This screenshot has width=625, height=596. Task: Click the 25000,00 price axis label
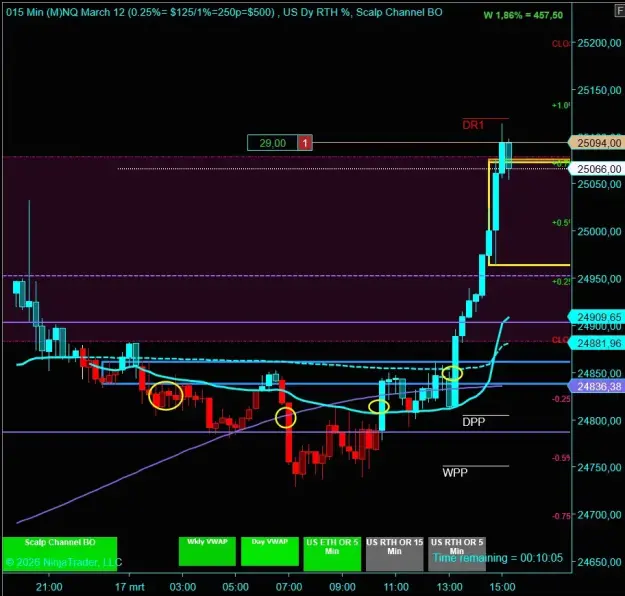click(599, 232)
